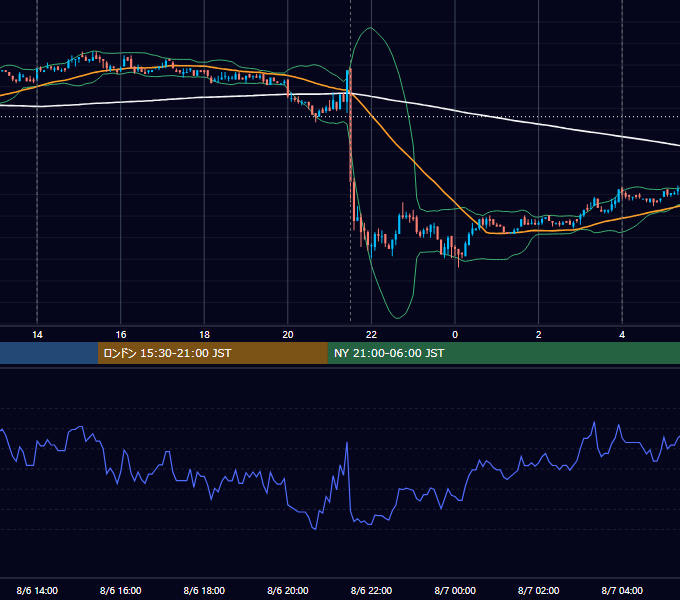Click the 22 hour axis label
Screen dimensions: 680x600
coord(371,335)
